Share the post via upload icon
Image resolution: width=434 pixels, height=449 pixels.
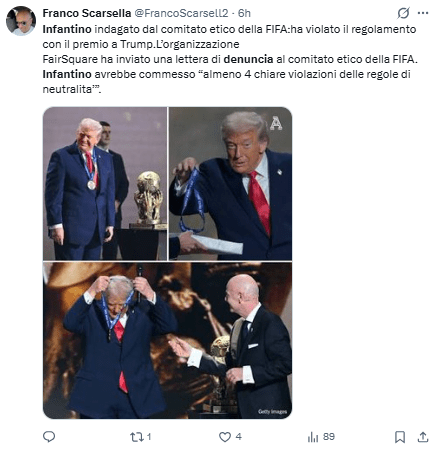[x=423, y=437]
